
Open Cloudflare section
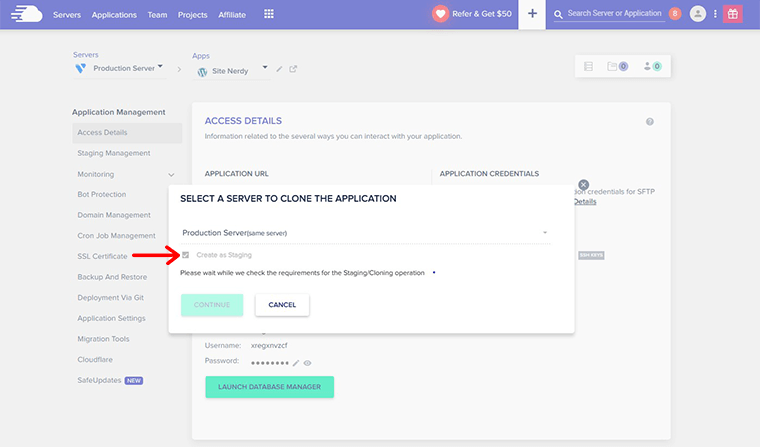[x=95, y=360]
